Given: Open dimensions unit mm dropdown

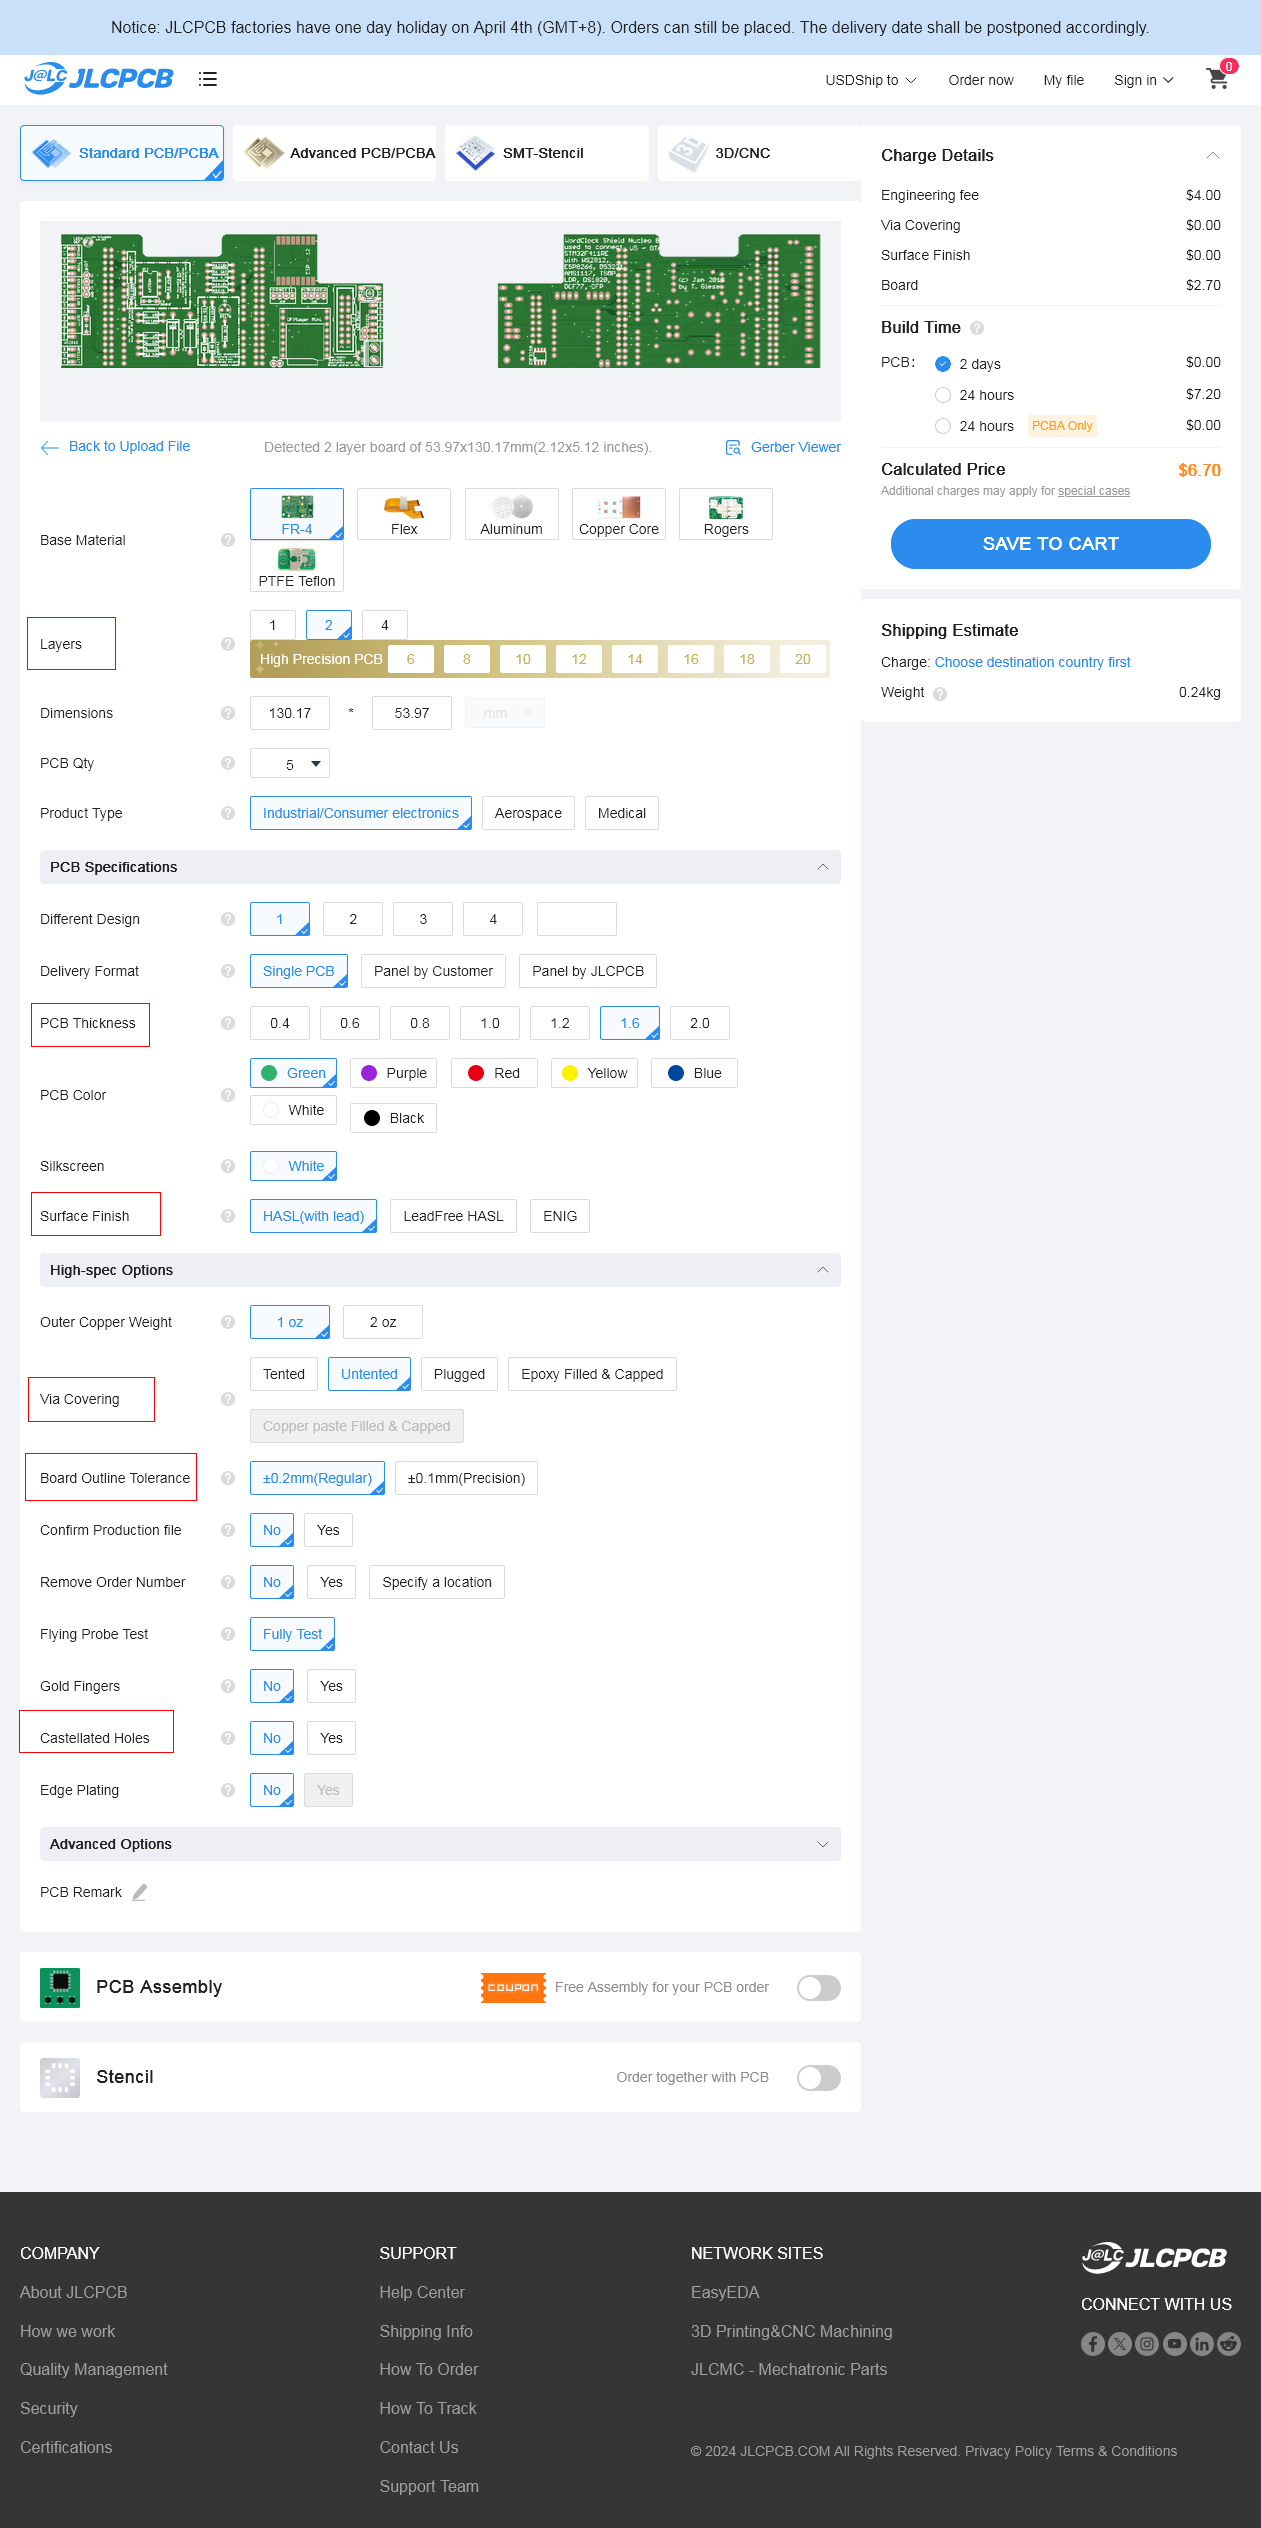Looking at the screenshot, I should (x=505, y=713).
